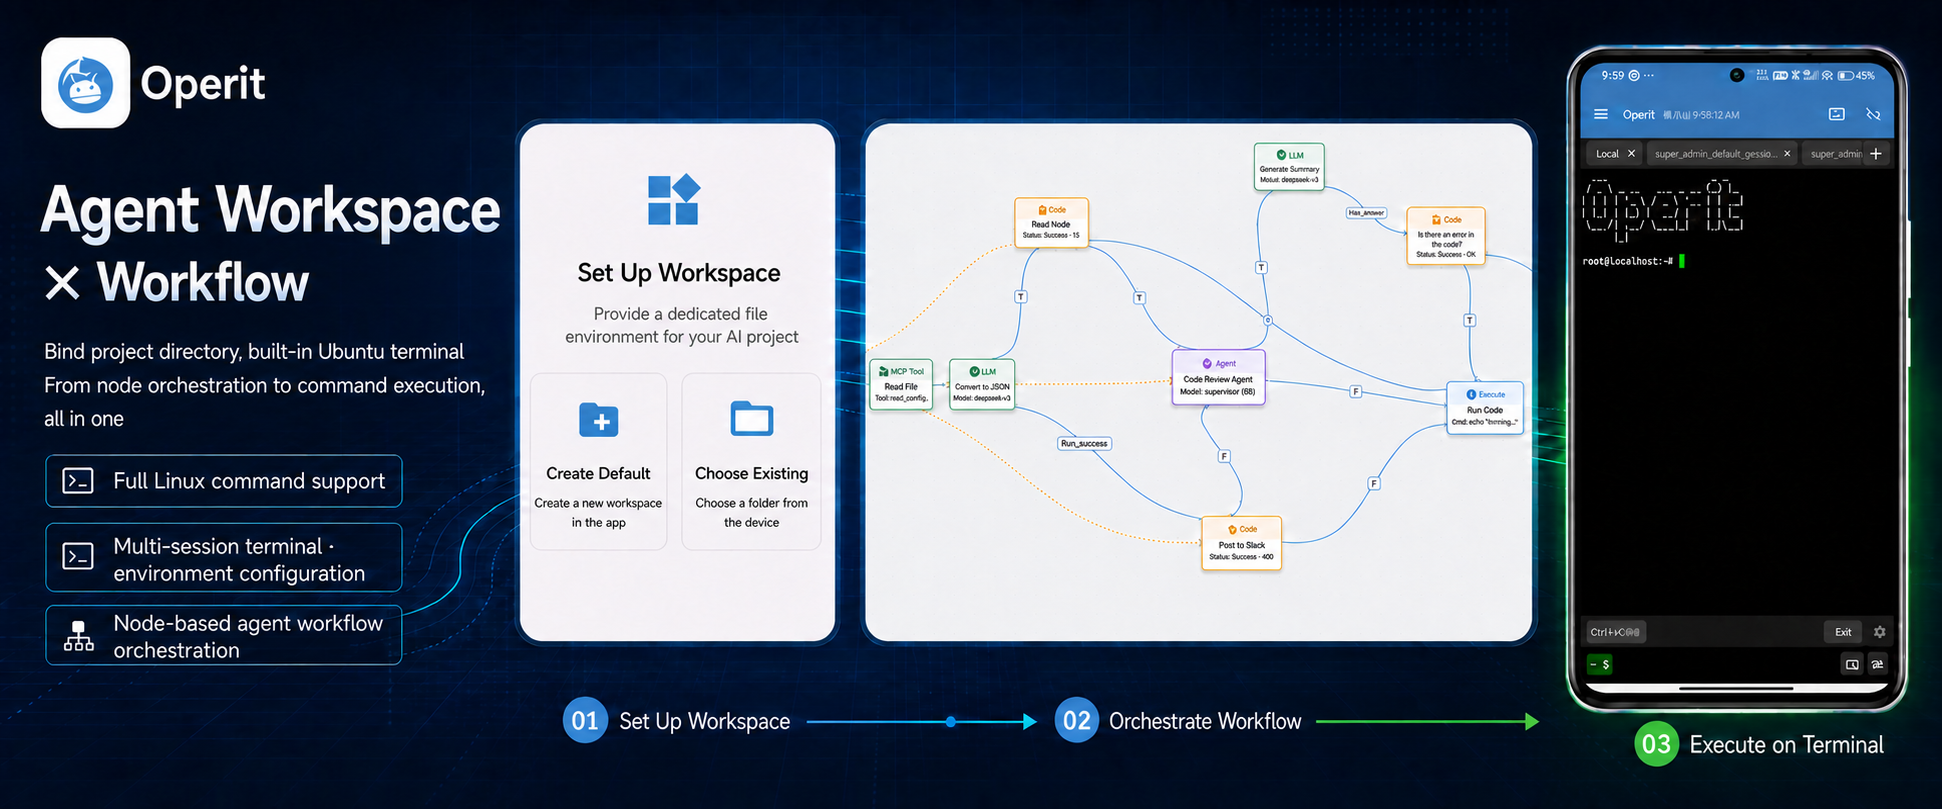
Task: Close the Local terminal tab
Action: pyautogui.click(x=1631, y=153)
